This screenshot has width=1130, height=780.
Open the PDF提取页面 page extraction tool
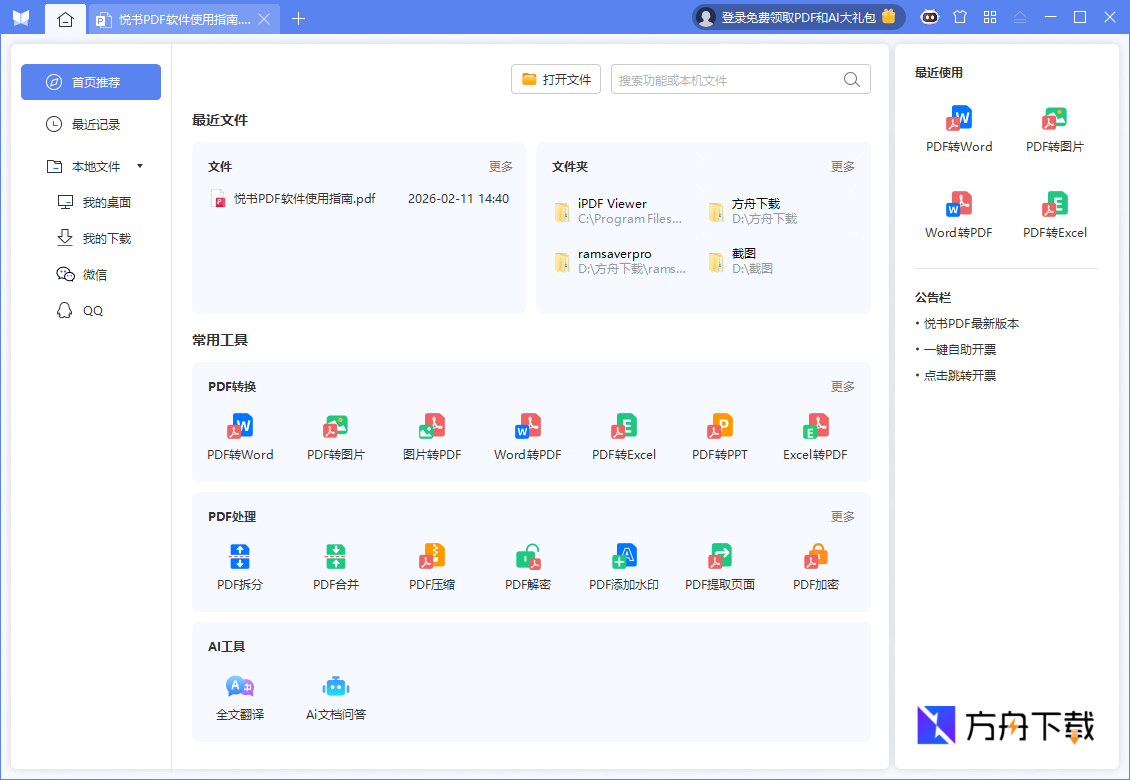click(719, 567)
